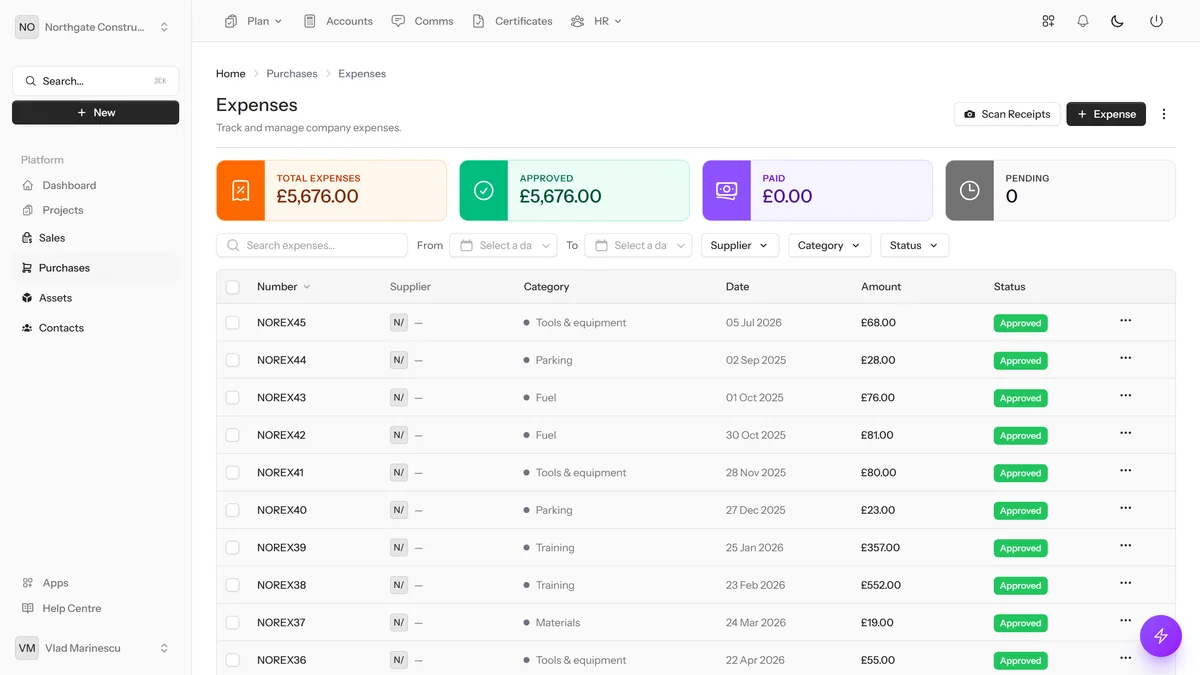
Task: Click the purple Paid cash icon
Action: click(x=727, y=190)
